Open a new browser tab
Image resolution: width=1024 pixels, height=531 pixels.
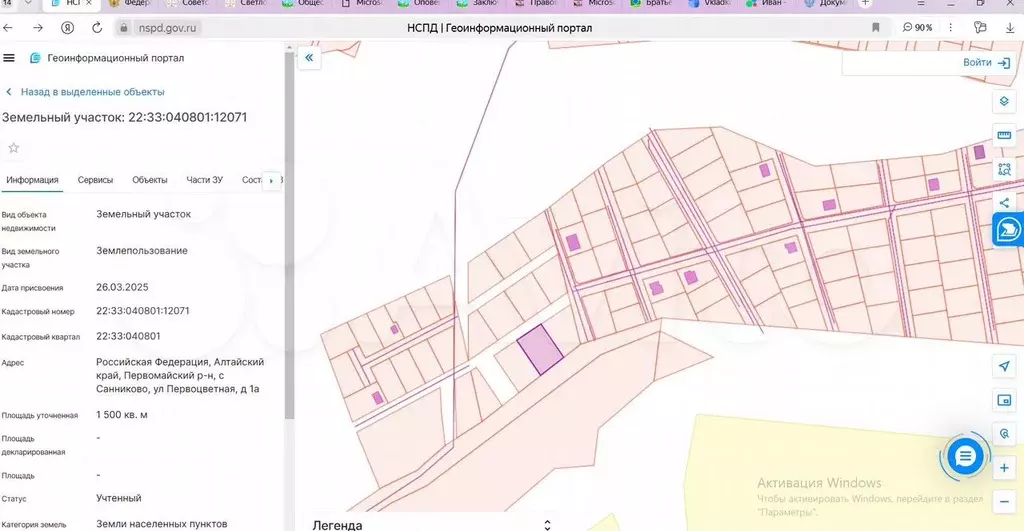865,3
